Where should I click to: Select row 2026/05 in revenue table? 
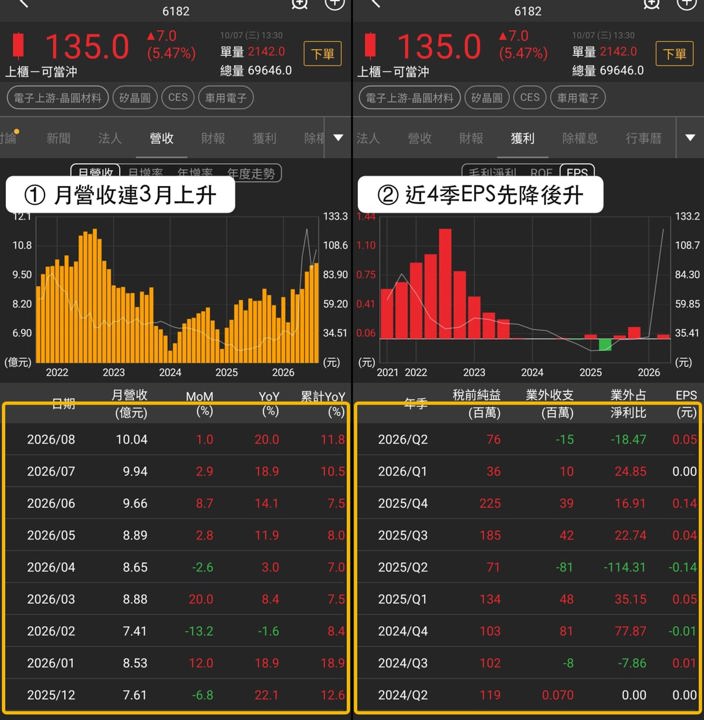pyautogui.click(x=176, y=535)
